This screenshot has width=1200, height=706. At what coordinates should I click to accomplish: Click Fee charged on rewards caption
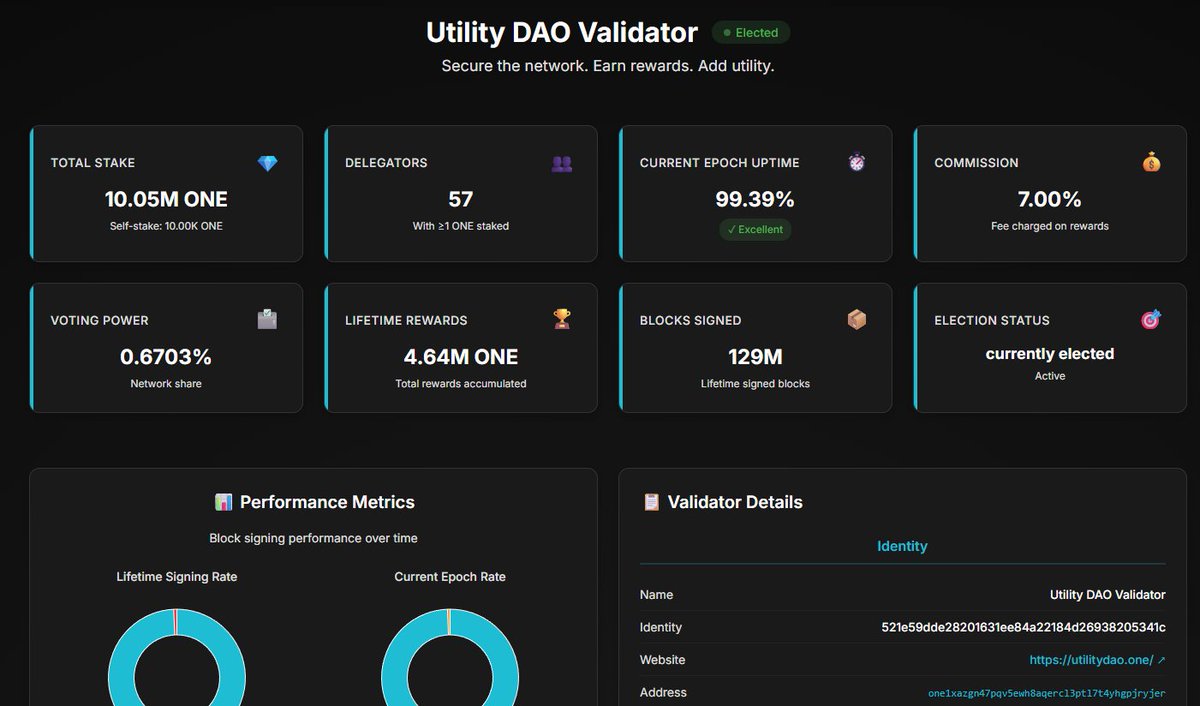point(1050,226)
